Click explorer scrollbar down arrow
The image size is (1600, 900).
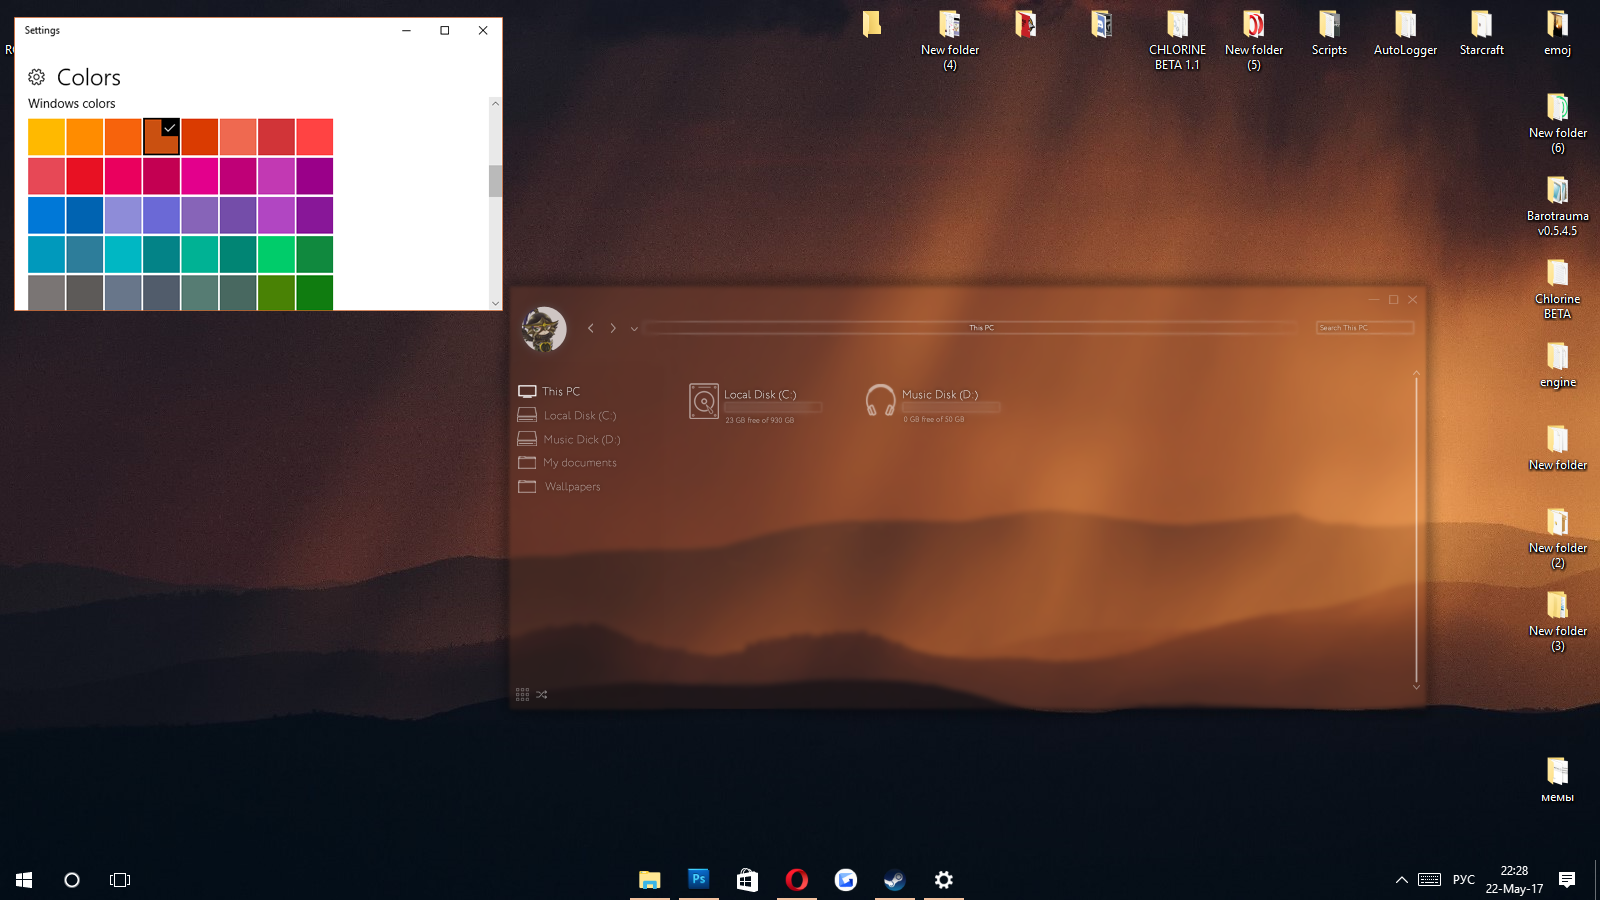click(x=1416, y=687)
